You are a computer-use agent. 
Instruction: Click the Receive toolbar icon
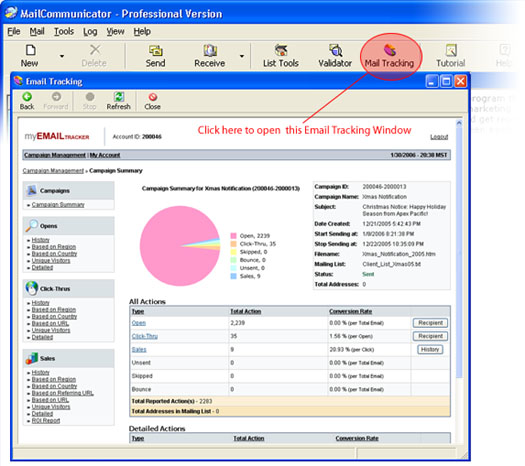tap(210, 51)
